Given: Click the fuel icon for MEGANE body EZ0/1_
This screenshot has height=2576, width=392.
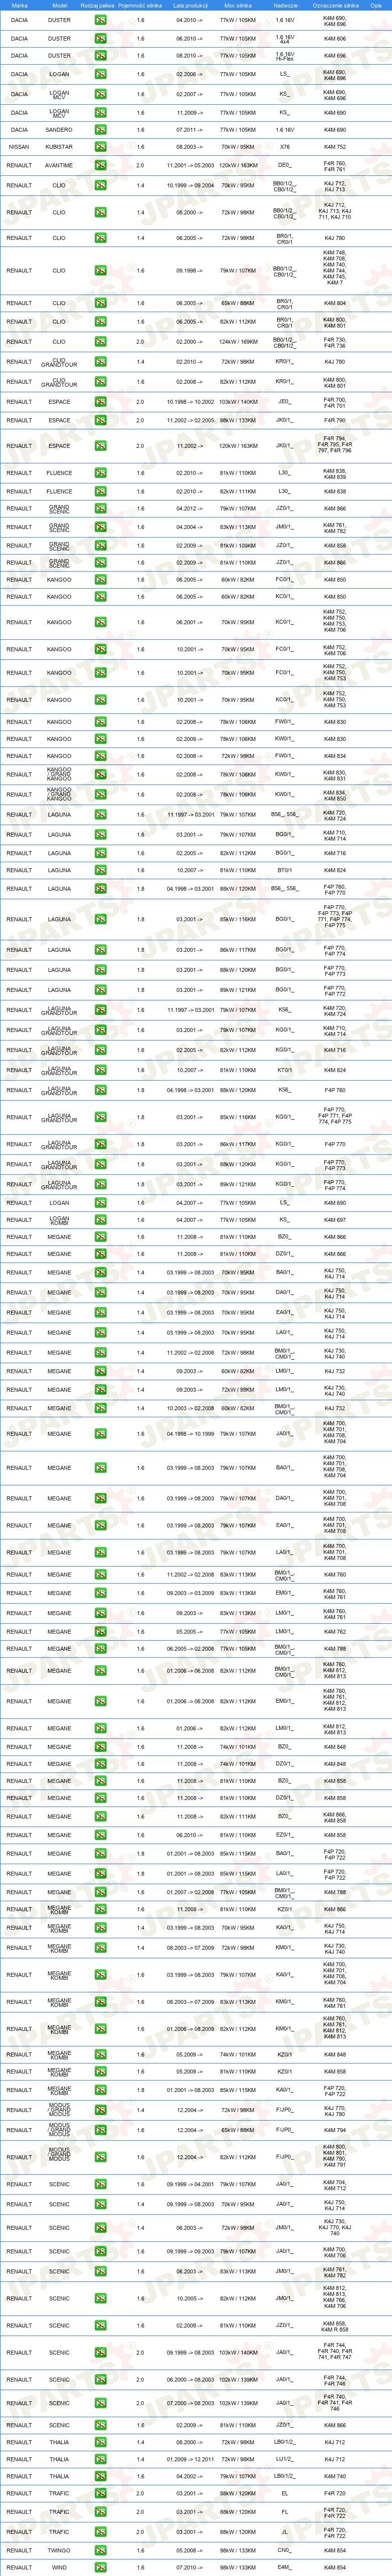Looking at the screenshot, I should point(100,1835).
